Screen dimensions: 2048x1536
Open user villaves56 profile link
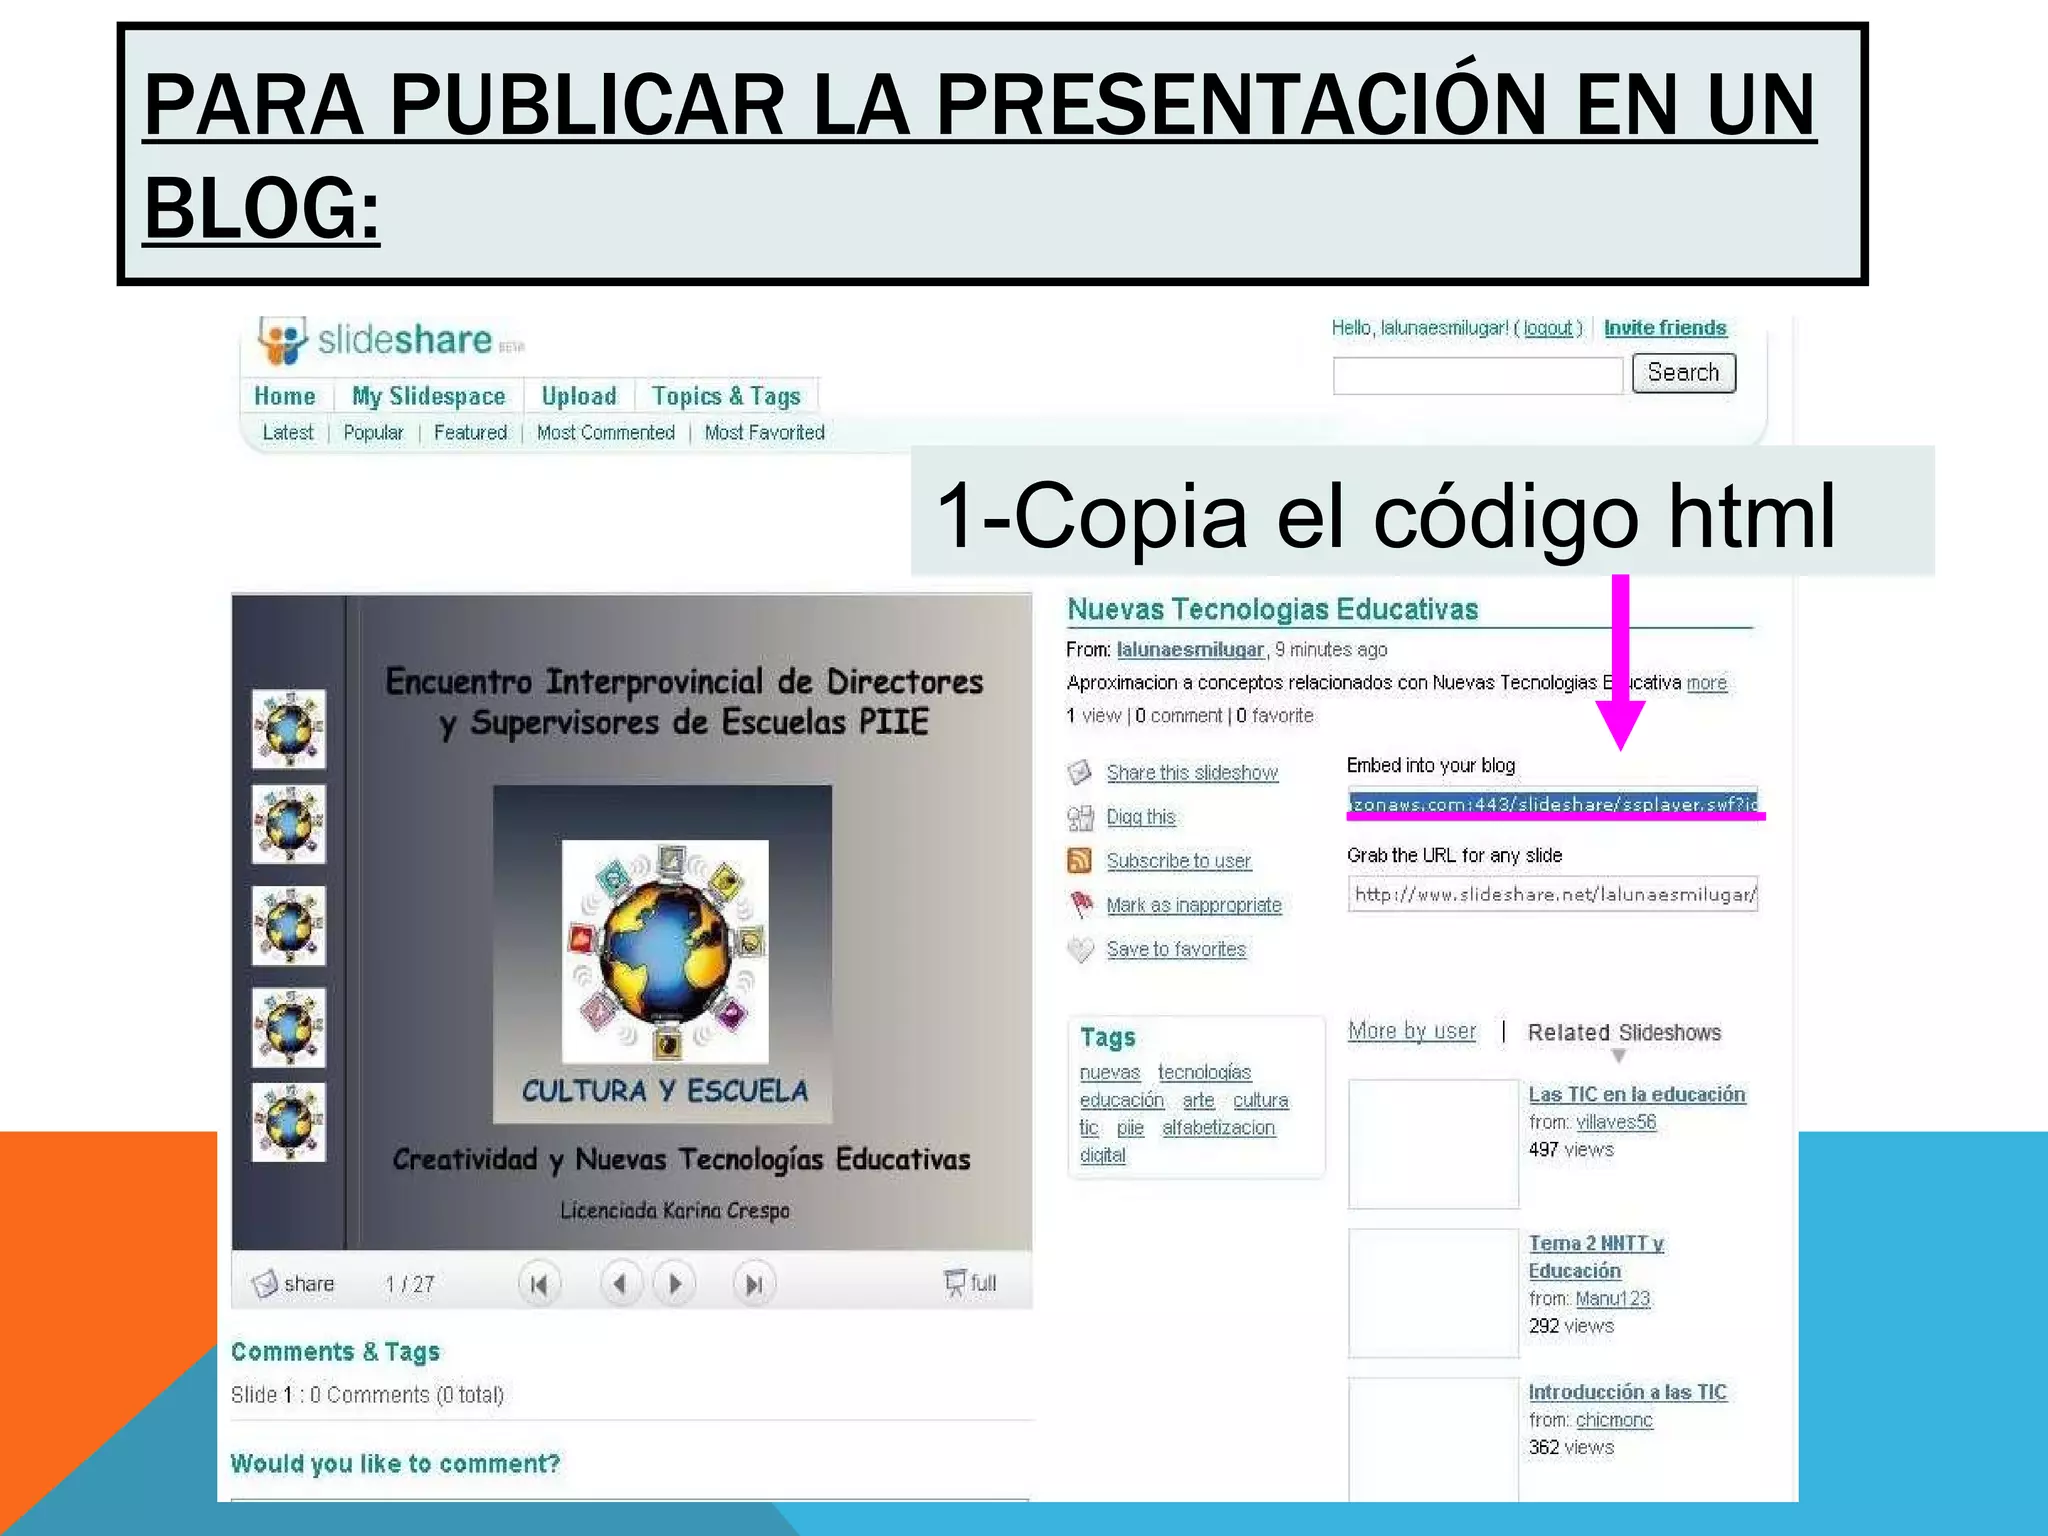click(1616, 1122)
